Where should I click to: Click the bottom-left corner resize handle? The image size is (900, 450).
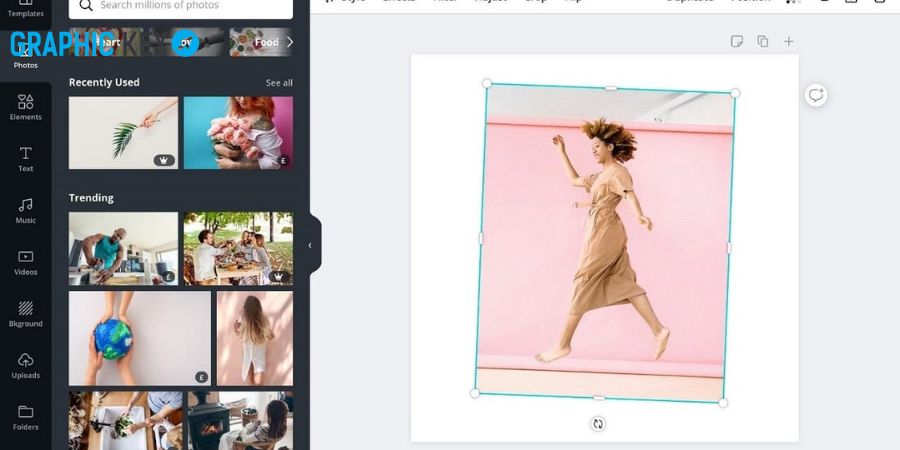tap(475, 393)
